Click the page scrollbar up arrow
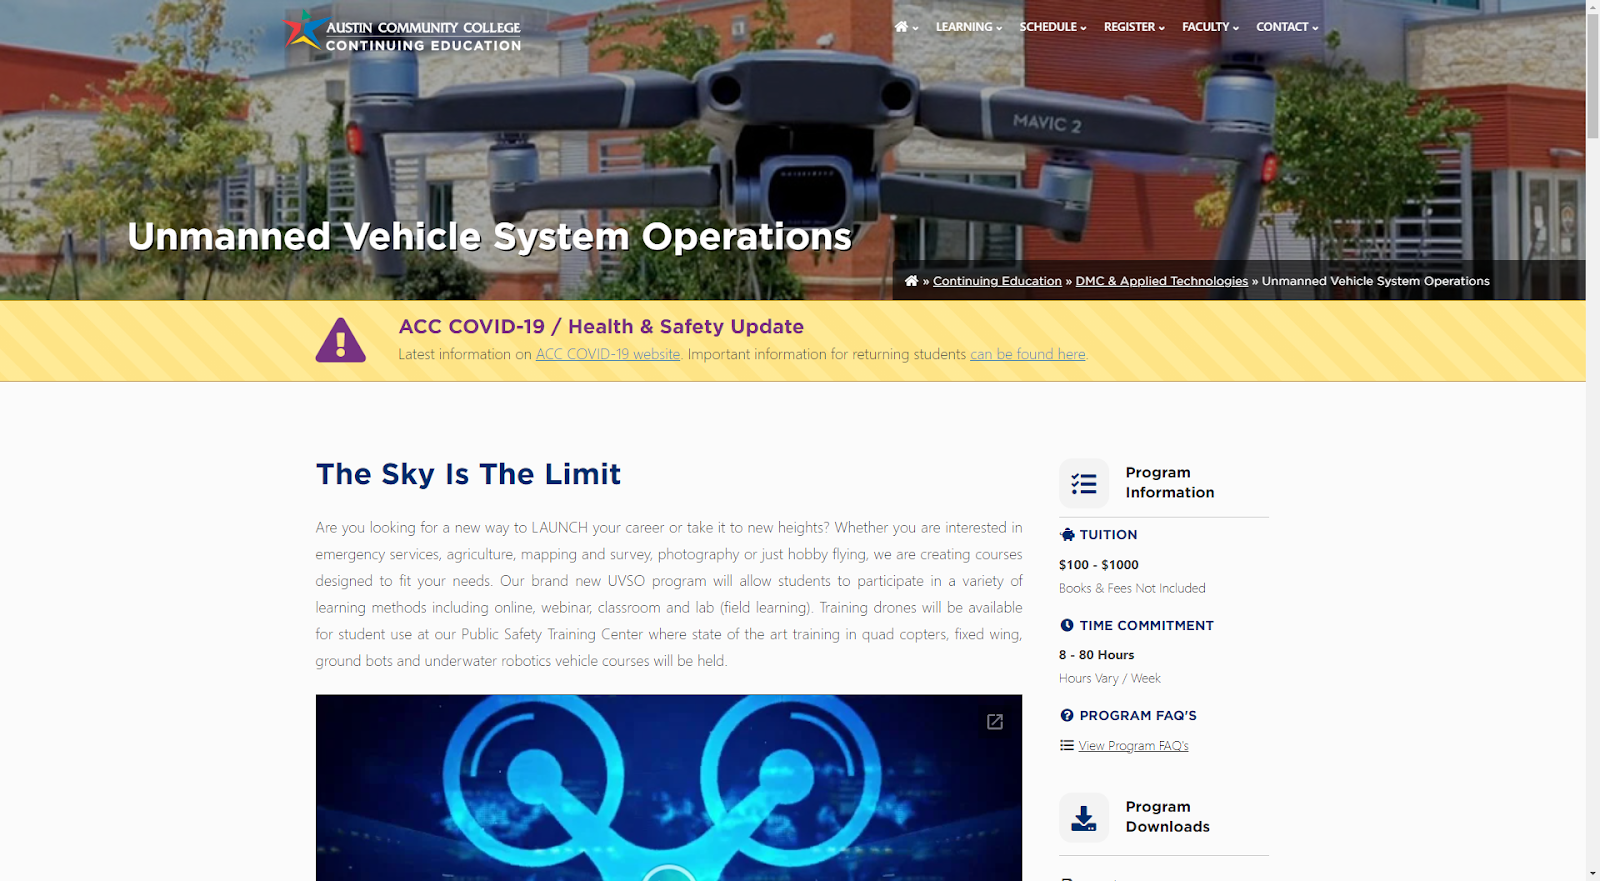This screenshot has width=1600, height=881. [1592, 7]
